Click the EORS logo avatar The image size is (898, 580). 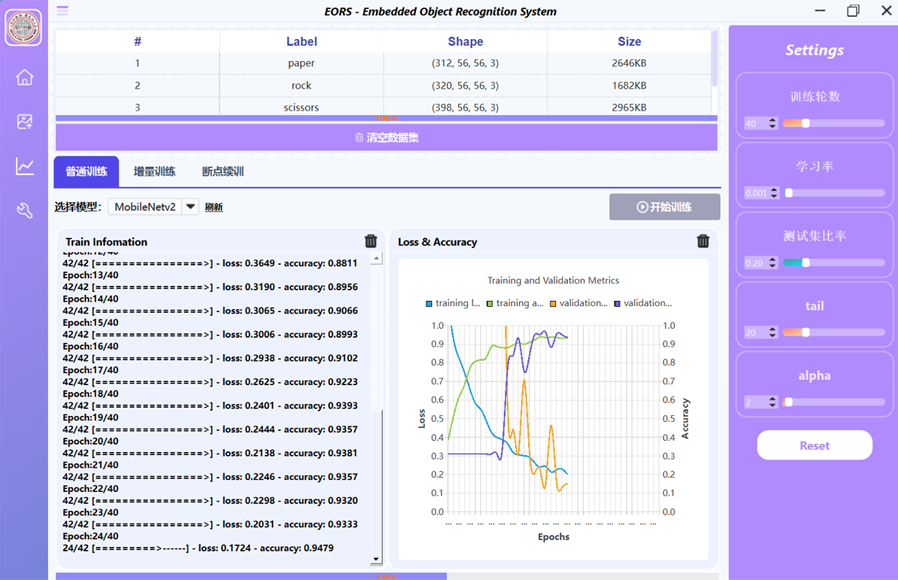(x=24, y=28)
